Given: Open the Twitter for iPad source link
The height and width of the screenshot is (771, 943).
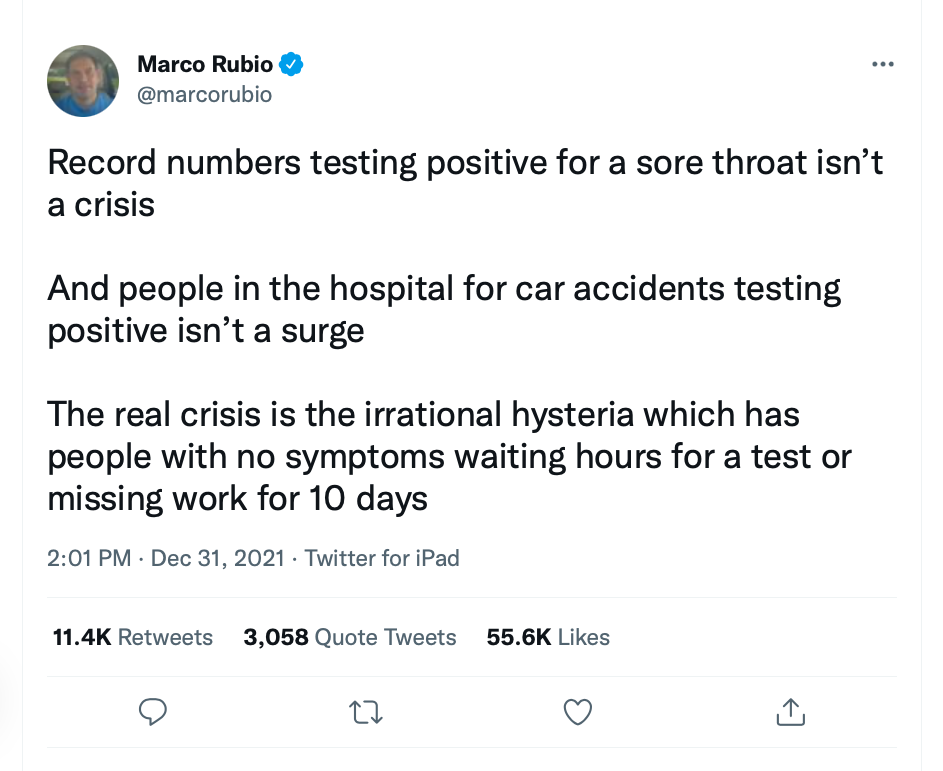Looking at the screenshot, I should click(x=382, y=558).
